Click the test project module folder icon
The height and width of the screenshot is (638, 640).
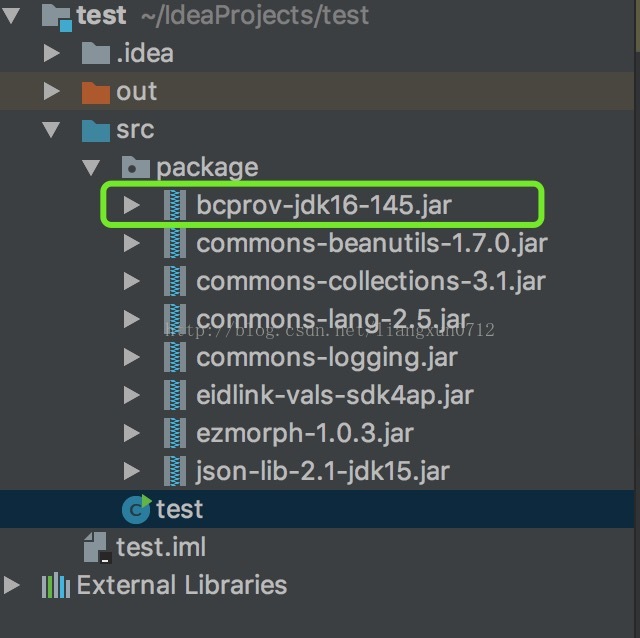(x=57, y=17)
